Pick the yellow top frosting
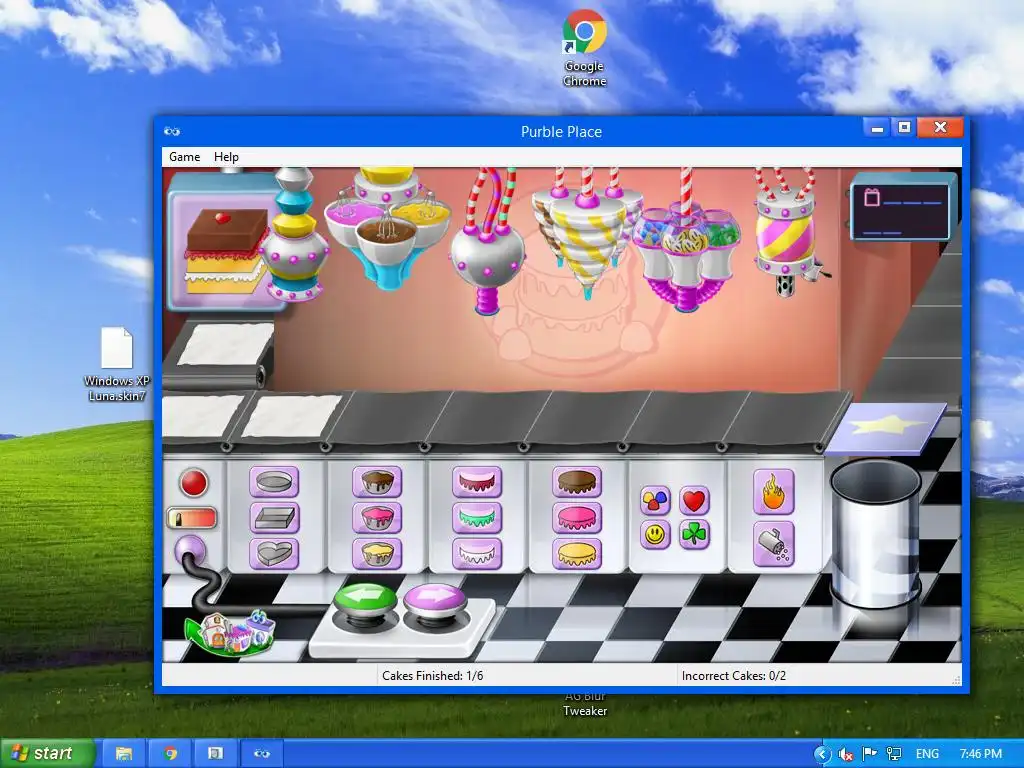Image resolution: width=1024 pixels, height=768 pixels. click(x=577, y=554)
